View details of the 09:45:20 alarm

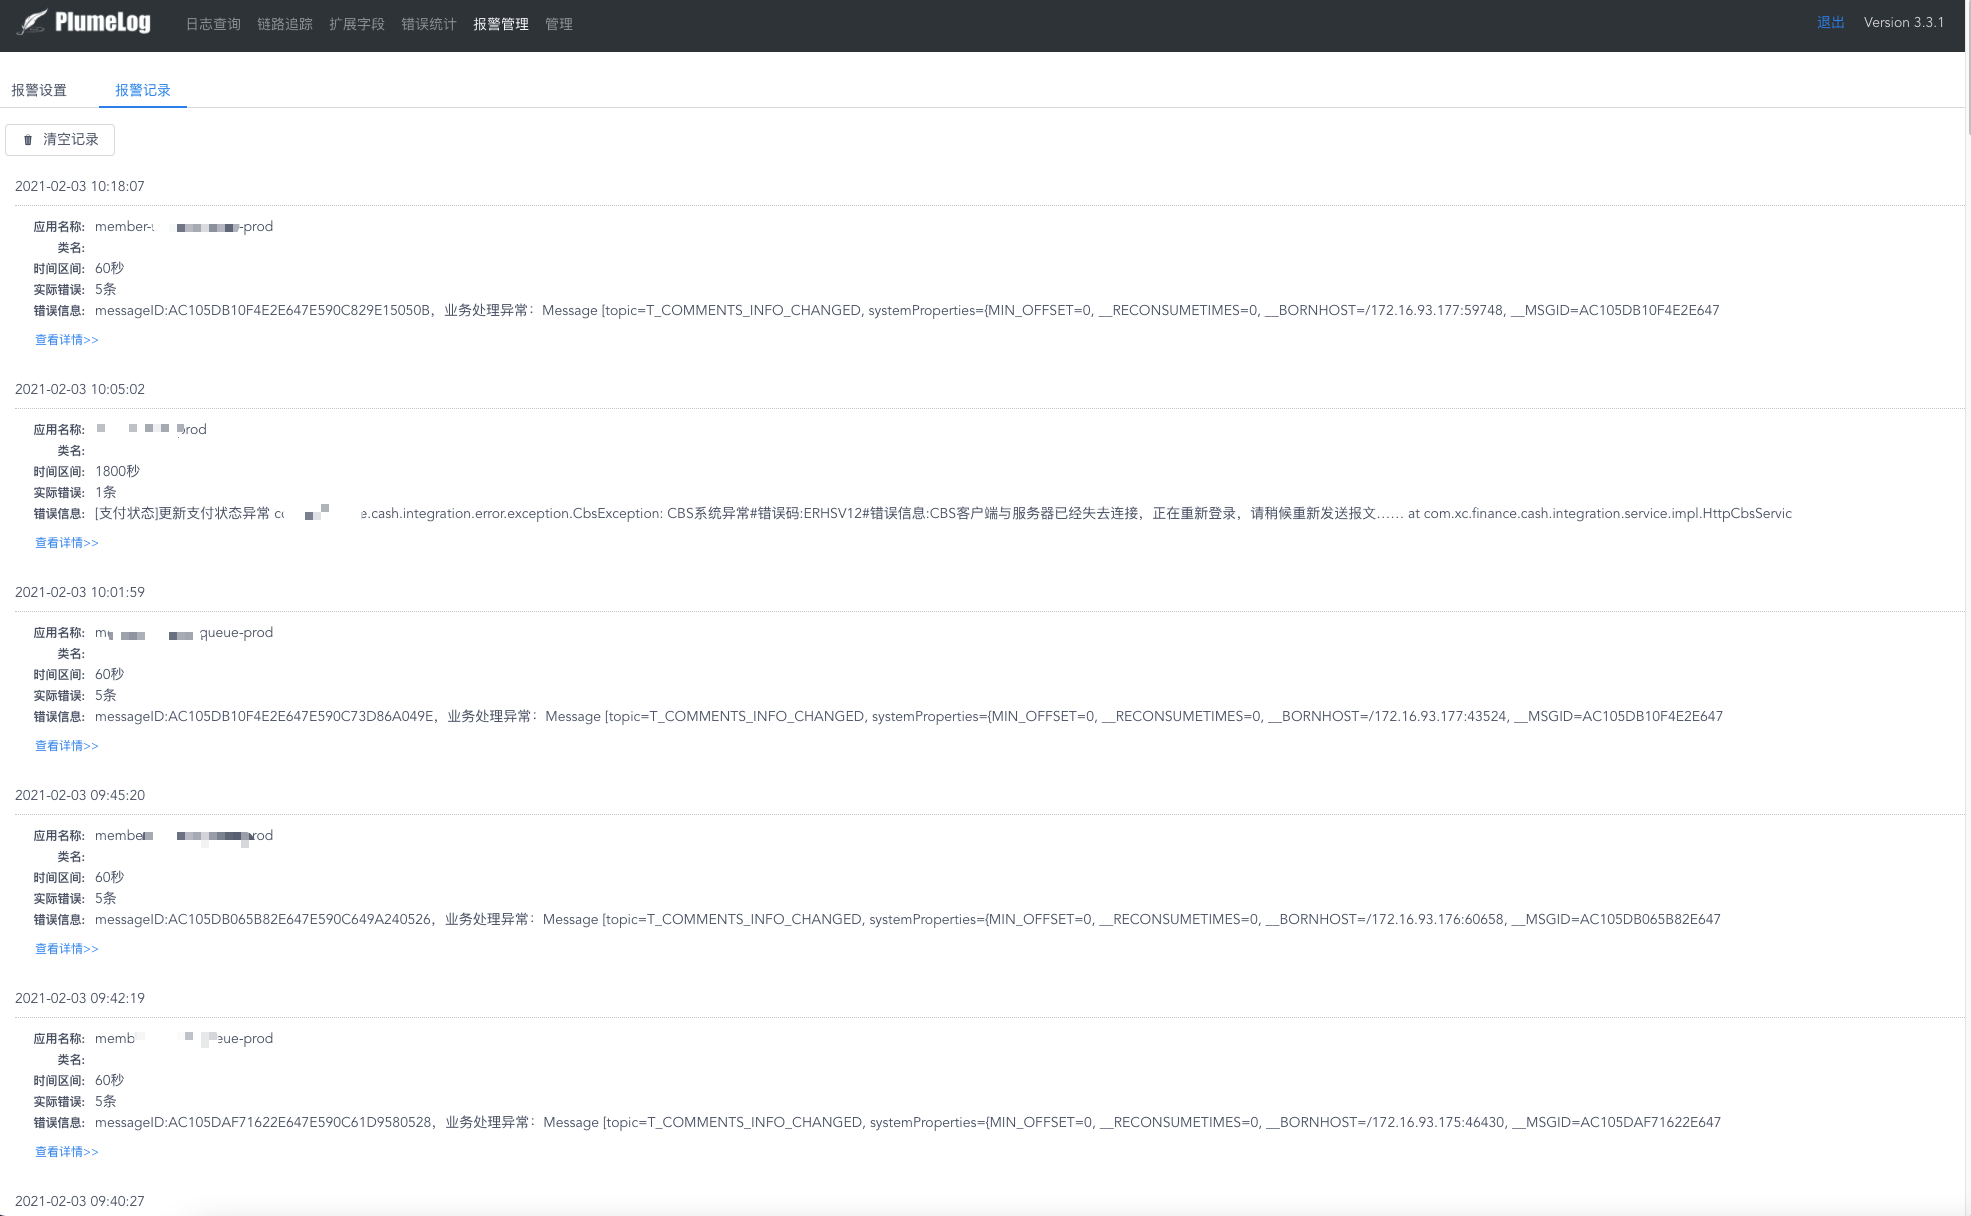(x=67, y=949)
